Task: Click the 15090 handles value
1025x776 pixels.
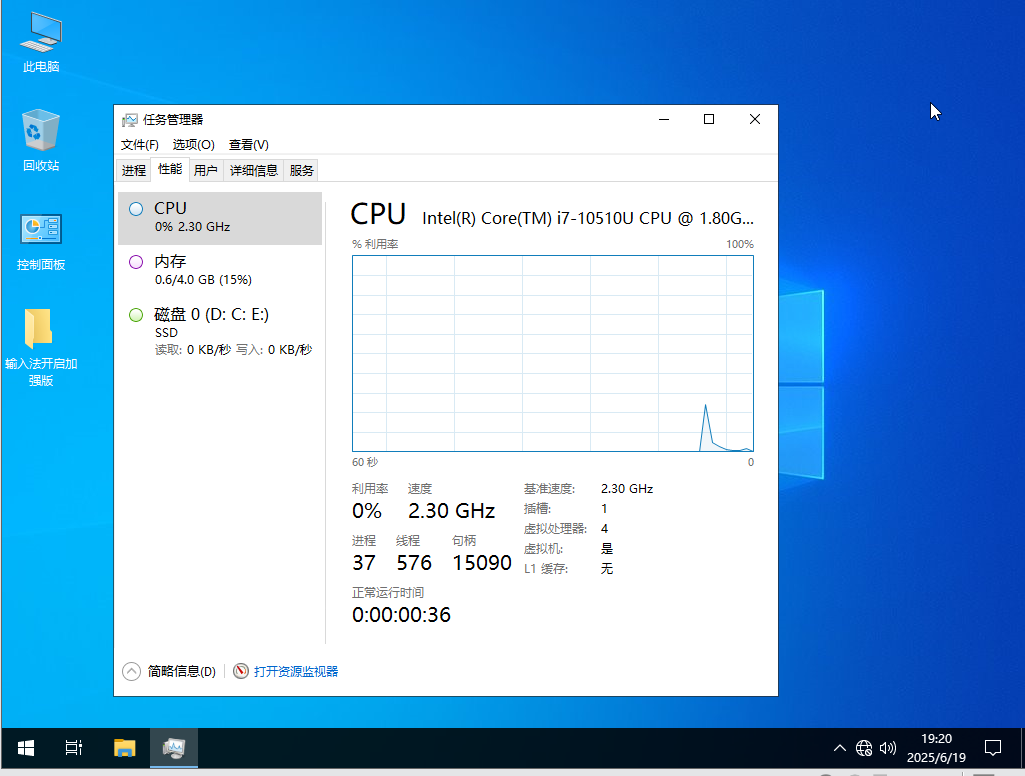Action: (x=482, y=563)
